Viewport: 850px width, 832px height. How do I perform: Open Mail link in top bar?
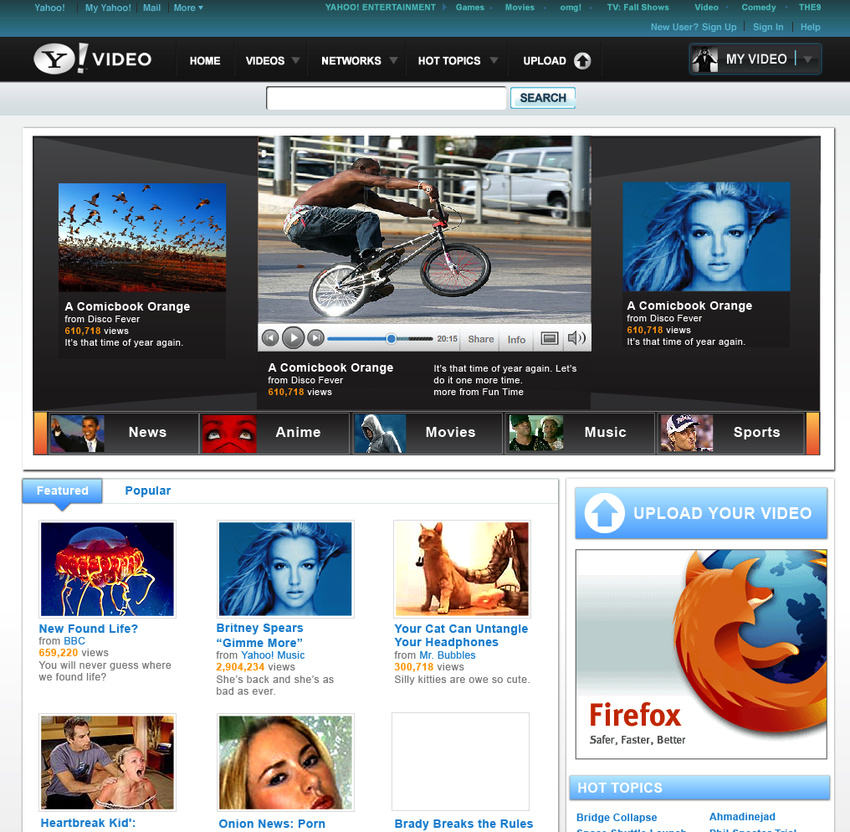(151, 8)
